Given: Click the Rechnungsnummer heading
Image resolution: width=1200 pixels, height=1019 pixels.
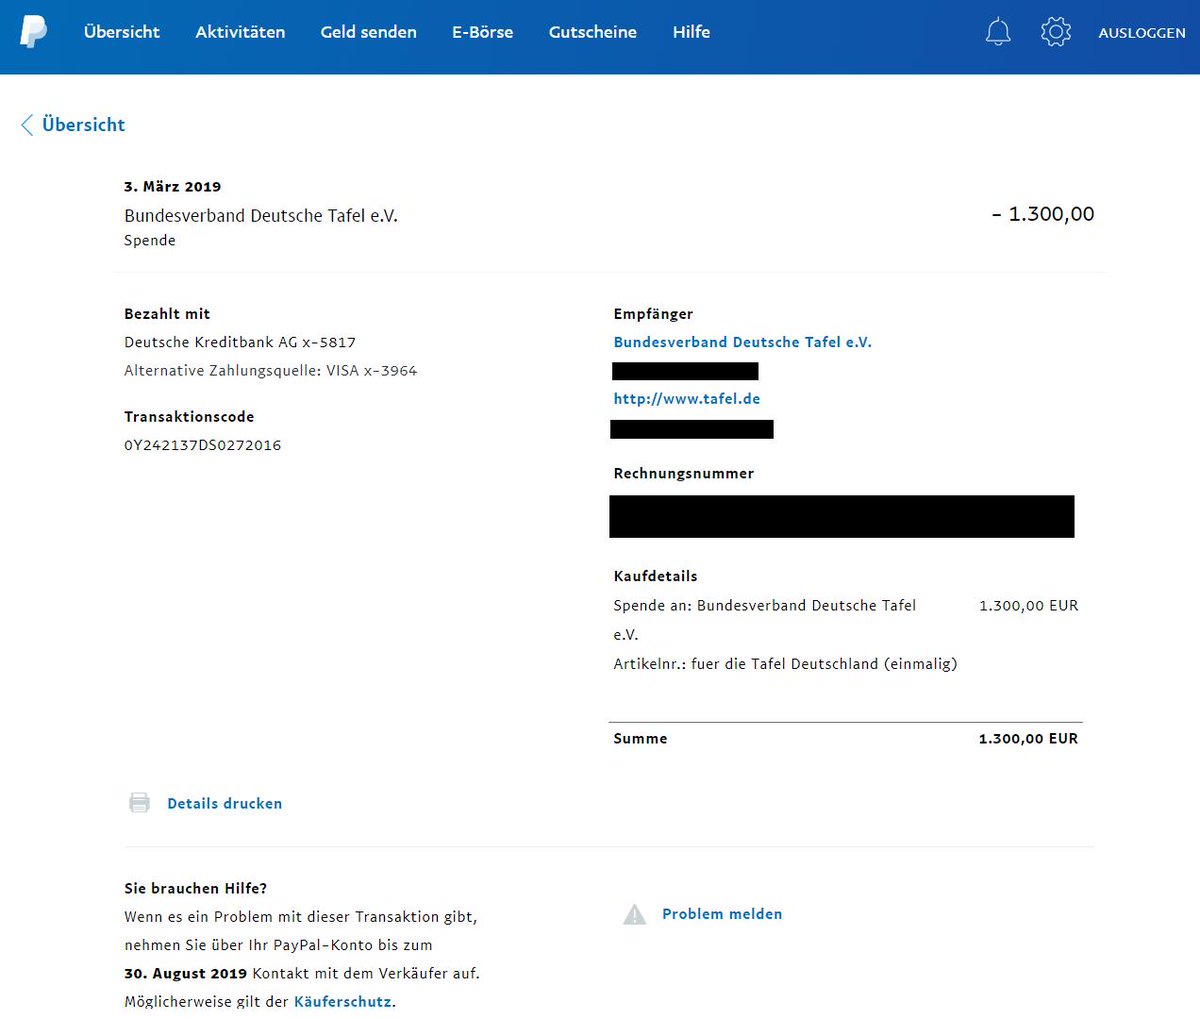Looking at the screenshot, I should pyautogui.click(x=684, y=473).
